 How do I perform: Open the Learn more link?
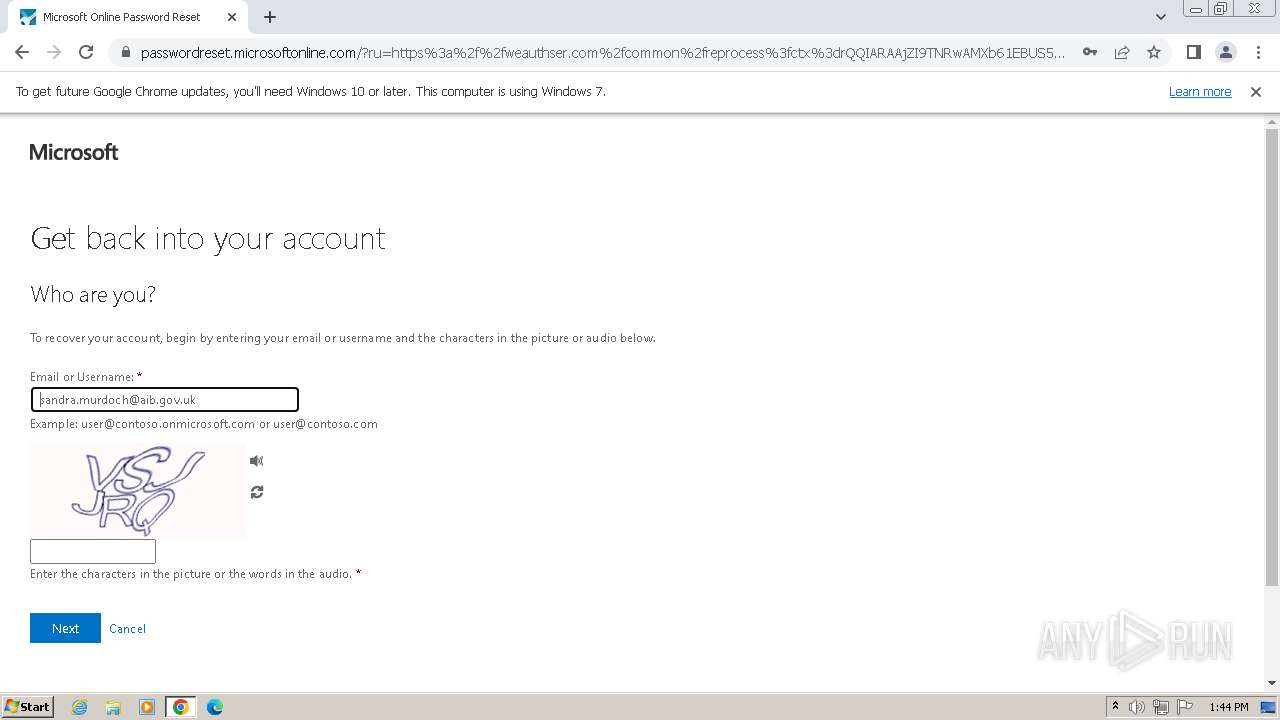[x=1200, y=92]
